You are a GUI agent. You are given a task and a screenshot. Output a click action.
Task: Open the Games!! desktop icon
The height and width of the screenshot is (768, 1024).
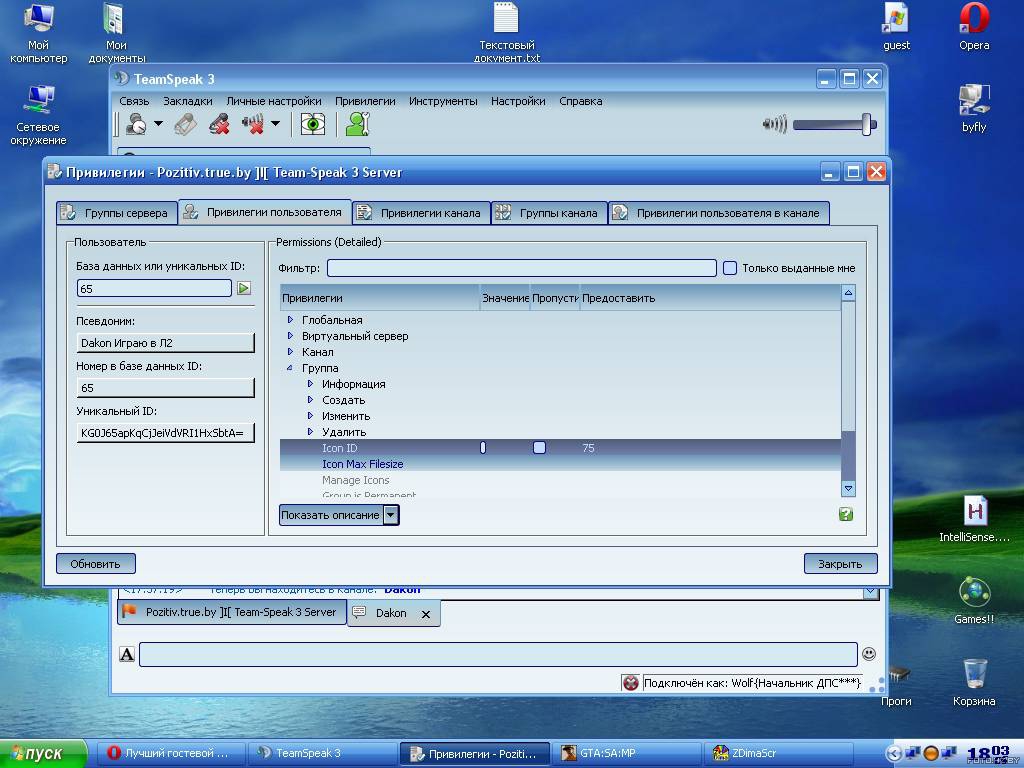click(974, 600)
